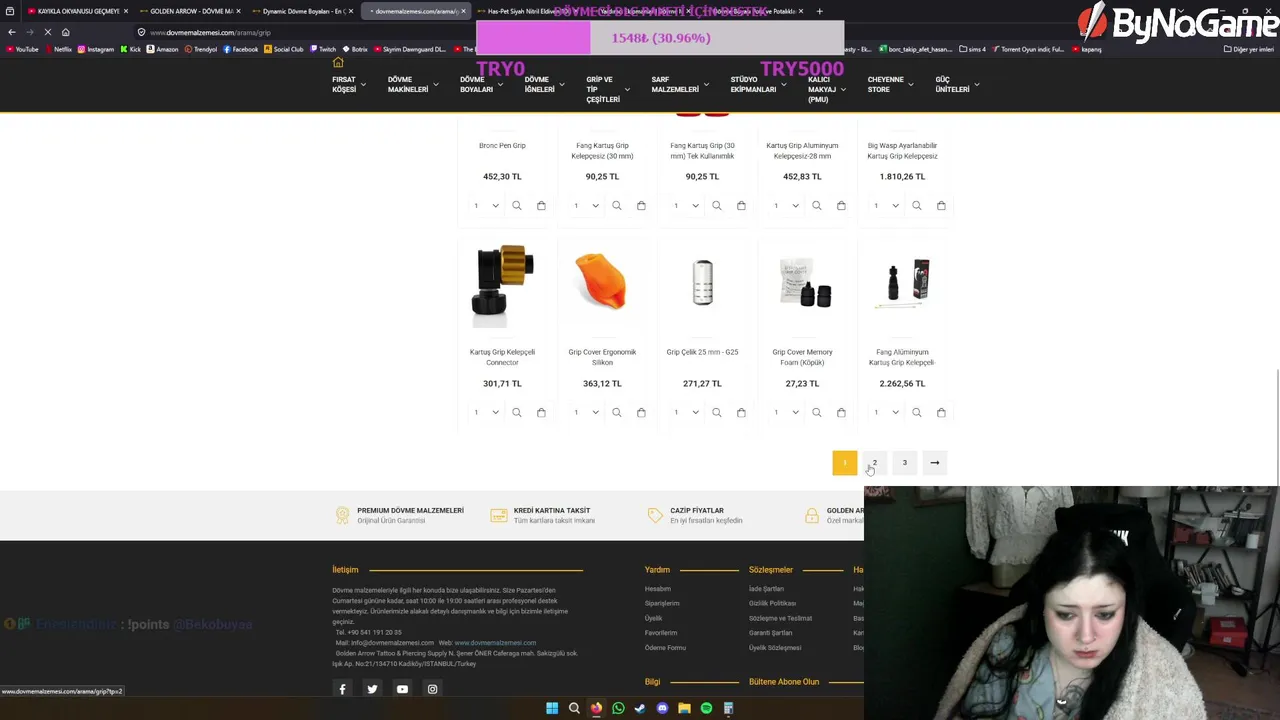The image size is (1280, 720).
Task: Open Spotify from the taskbar
Action: coord(706,708)
